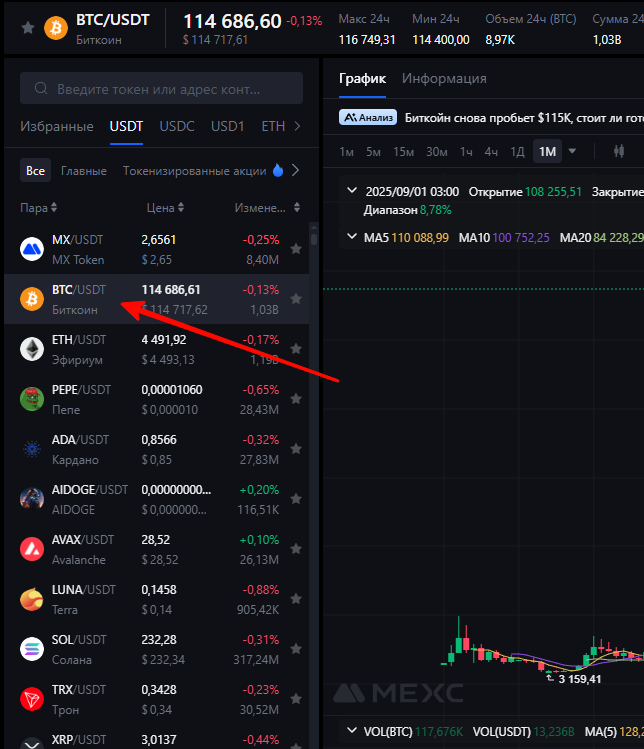Open the Информация tab

(x=444, y=78)
